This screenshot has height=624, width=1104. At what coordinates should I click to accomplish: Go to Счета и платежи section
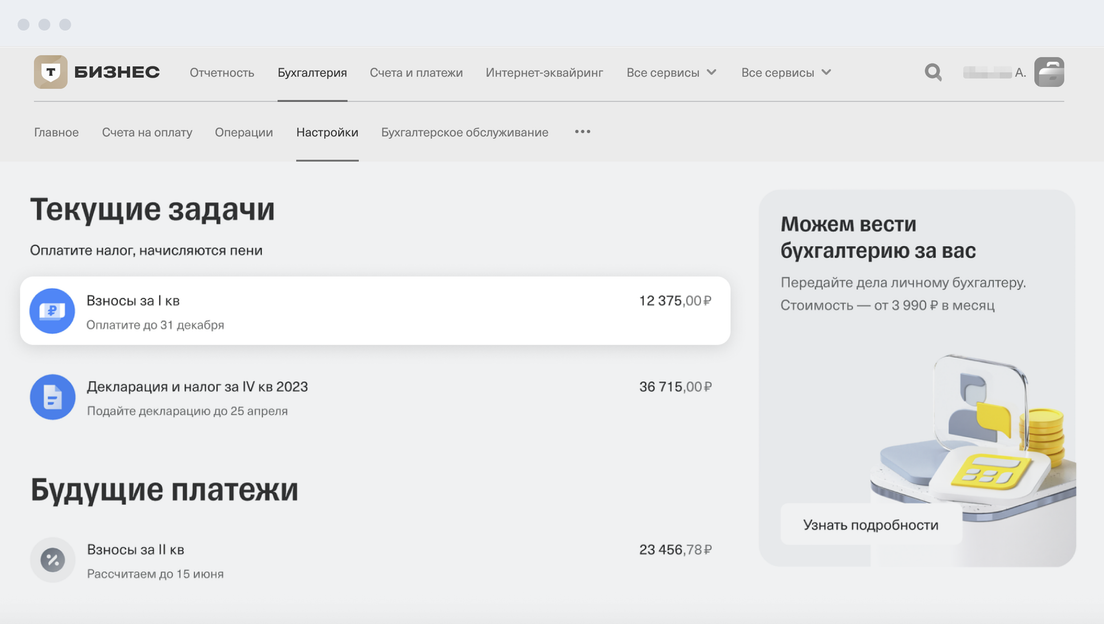point(416,72)
